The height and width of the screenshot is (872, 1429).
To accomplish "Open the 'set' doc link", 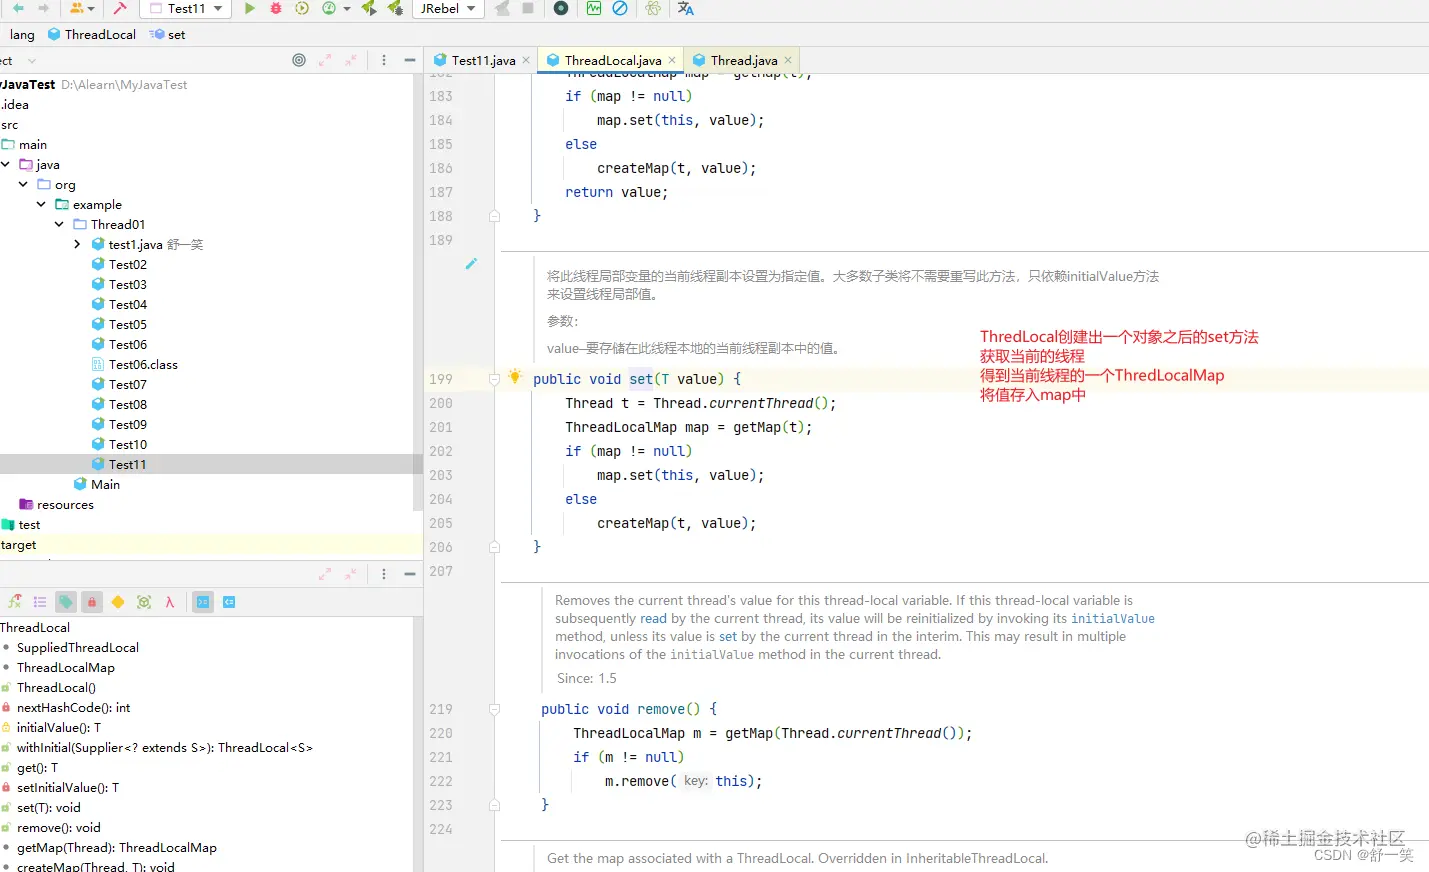I will [x=728, y=636].
